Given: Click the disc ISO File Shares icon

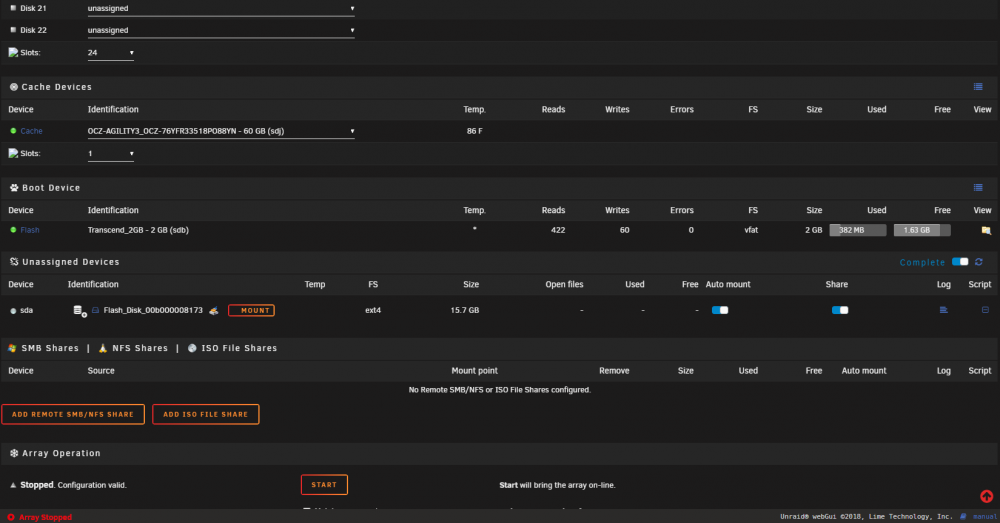Looking at the screenshot, I should coord(192,348).
